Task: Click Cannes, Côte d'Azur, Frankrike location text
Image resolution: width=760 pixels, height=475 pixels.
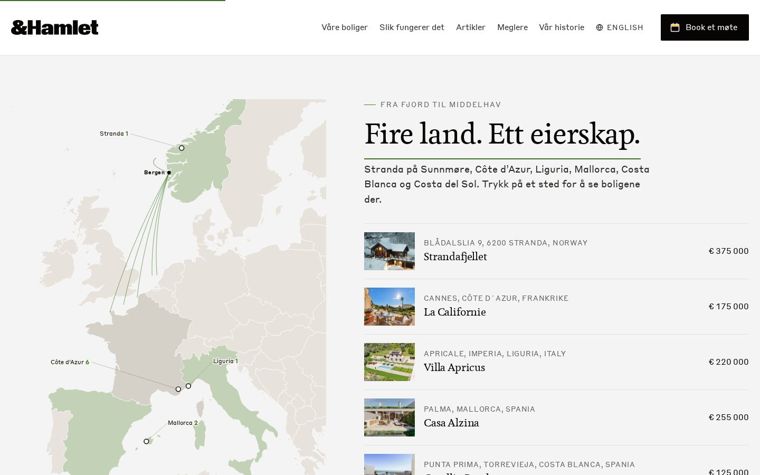Action: [496, 298]
